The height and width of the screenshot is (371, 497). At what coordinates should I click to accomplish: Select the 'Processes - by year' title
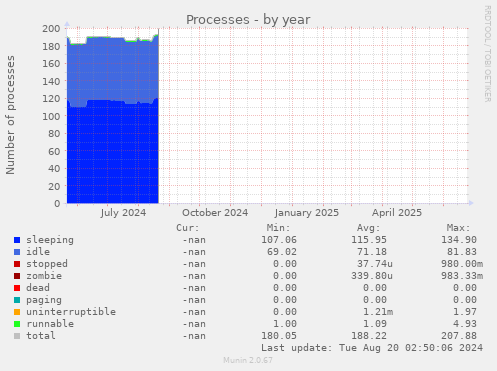coord(248,20)
